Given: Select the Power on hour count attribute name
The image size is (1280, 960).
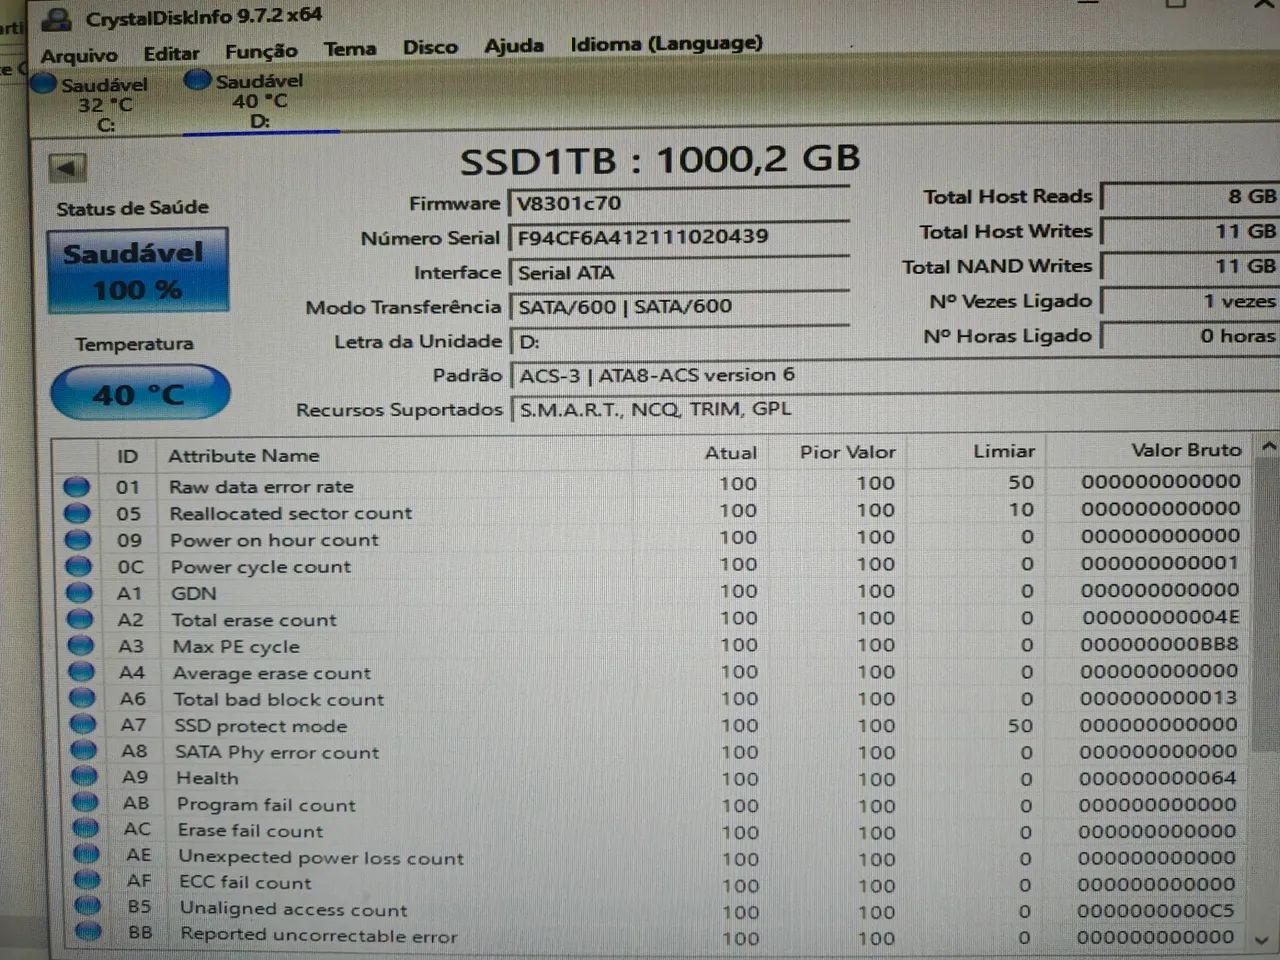Looking at the screenshot, I should (274, 540).
